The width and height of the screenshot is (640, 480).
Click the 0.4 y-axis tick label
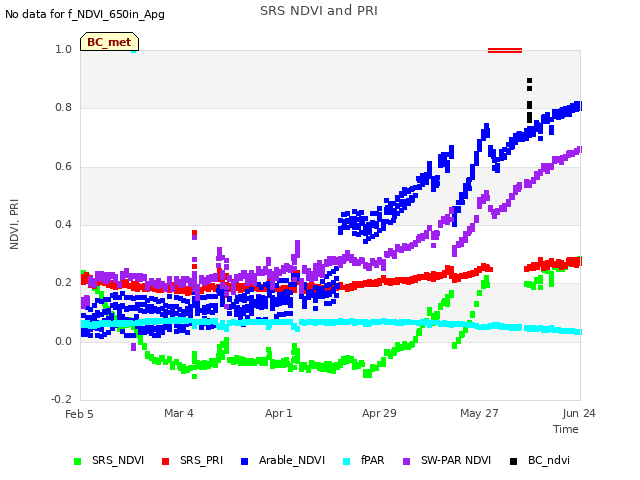(63, 224)
